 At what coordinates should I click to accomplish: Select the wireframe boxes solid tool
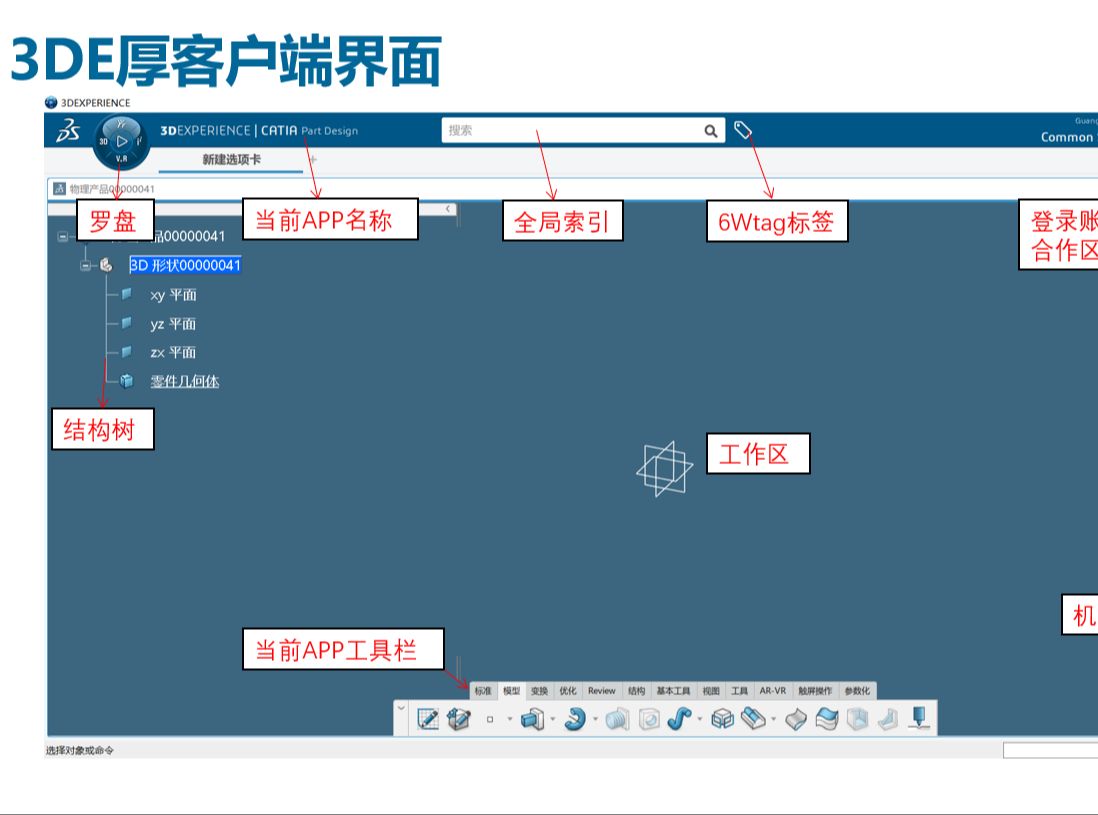722,719
